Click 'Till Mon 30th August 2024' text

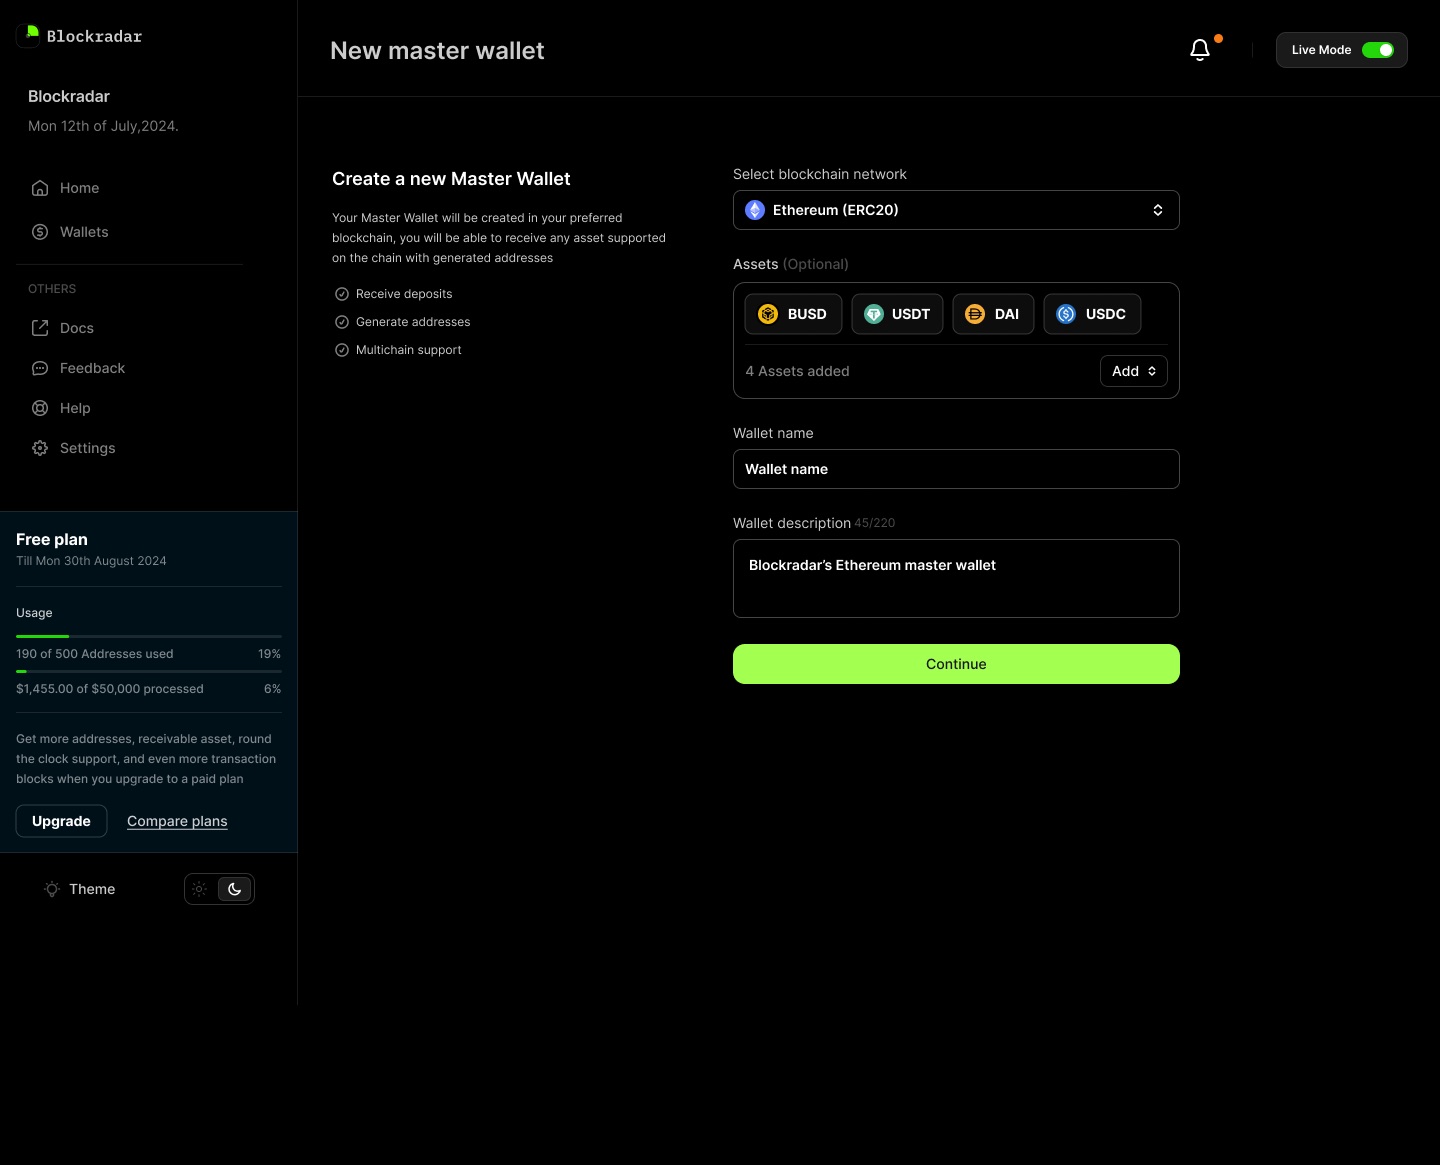[91, 561]
